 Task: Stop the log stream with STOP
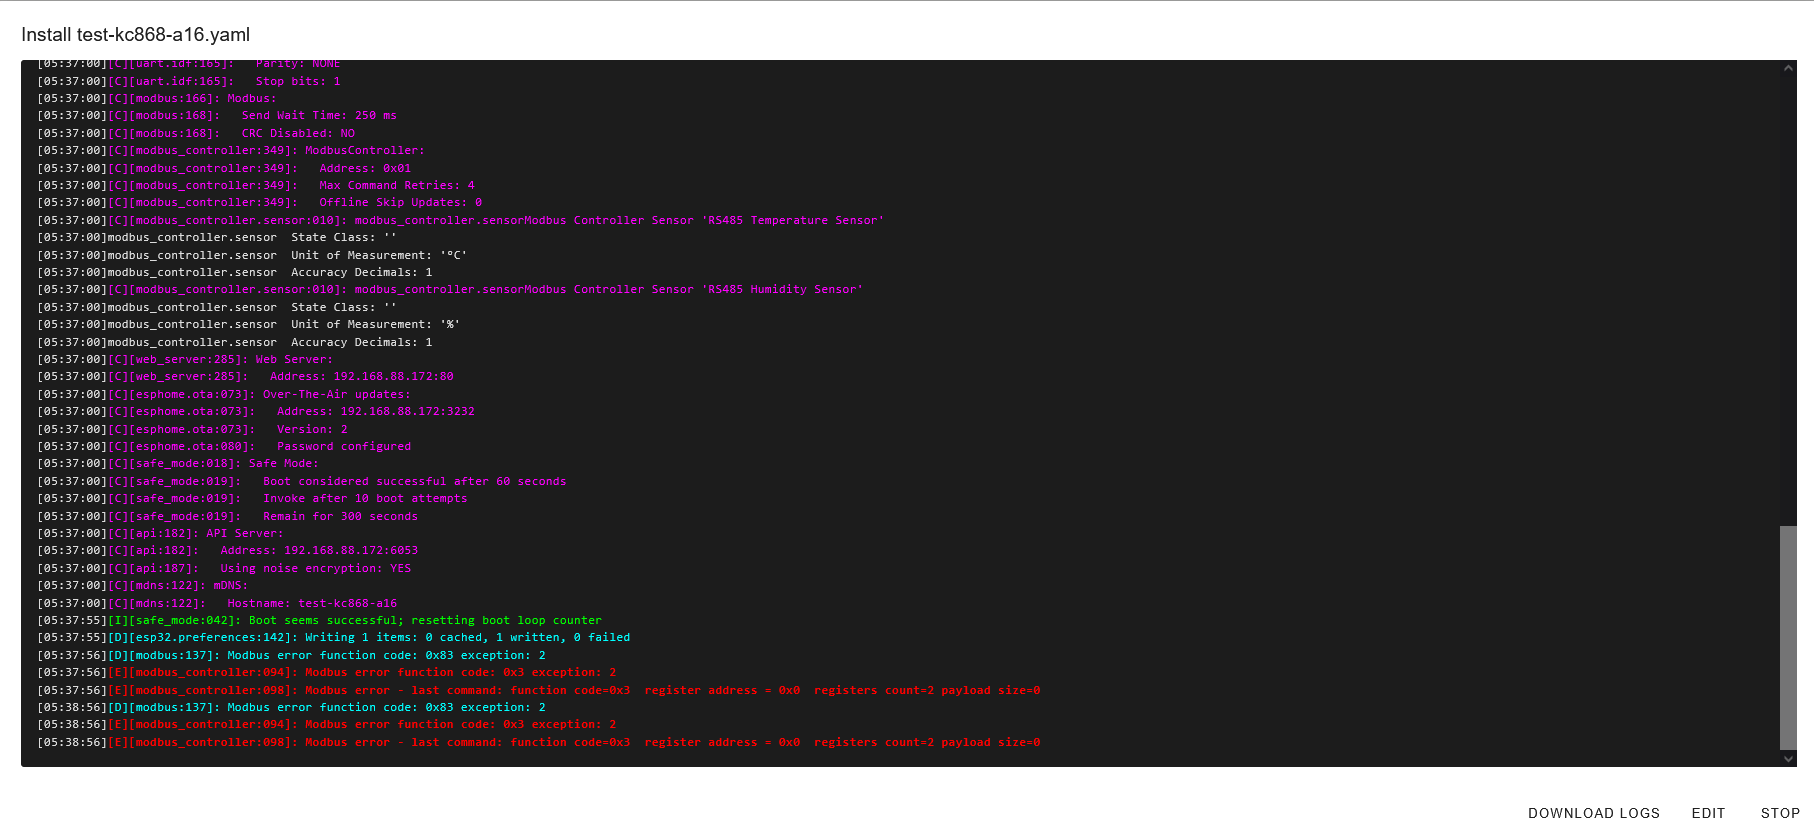click(x=1779, y=813)
